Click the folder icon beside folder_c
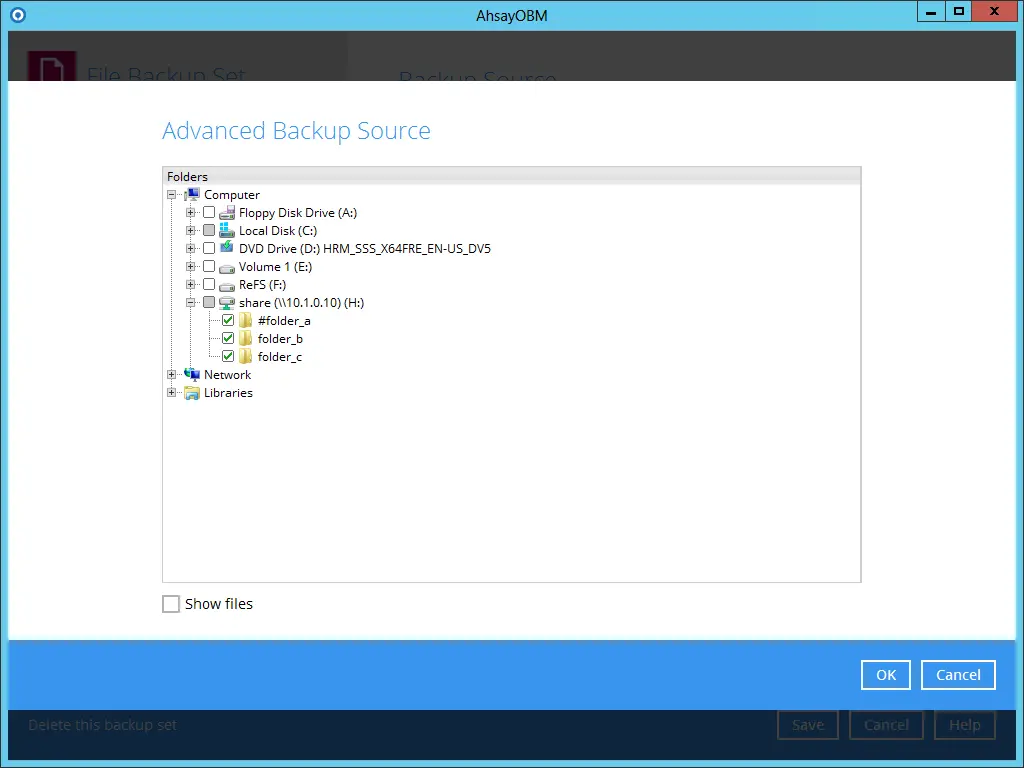Image resolution: width=1024 pixels, height=768 pixels. pos(245,356)
